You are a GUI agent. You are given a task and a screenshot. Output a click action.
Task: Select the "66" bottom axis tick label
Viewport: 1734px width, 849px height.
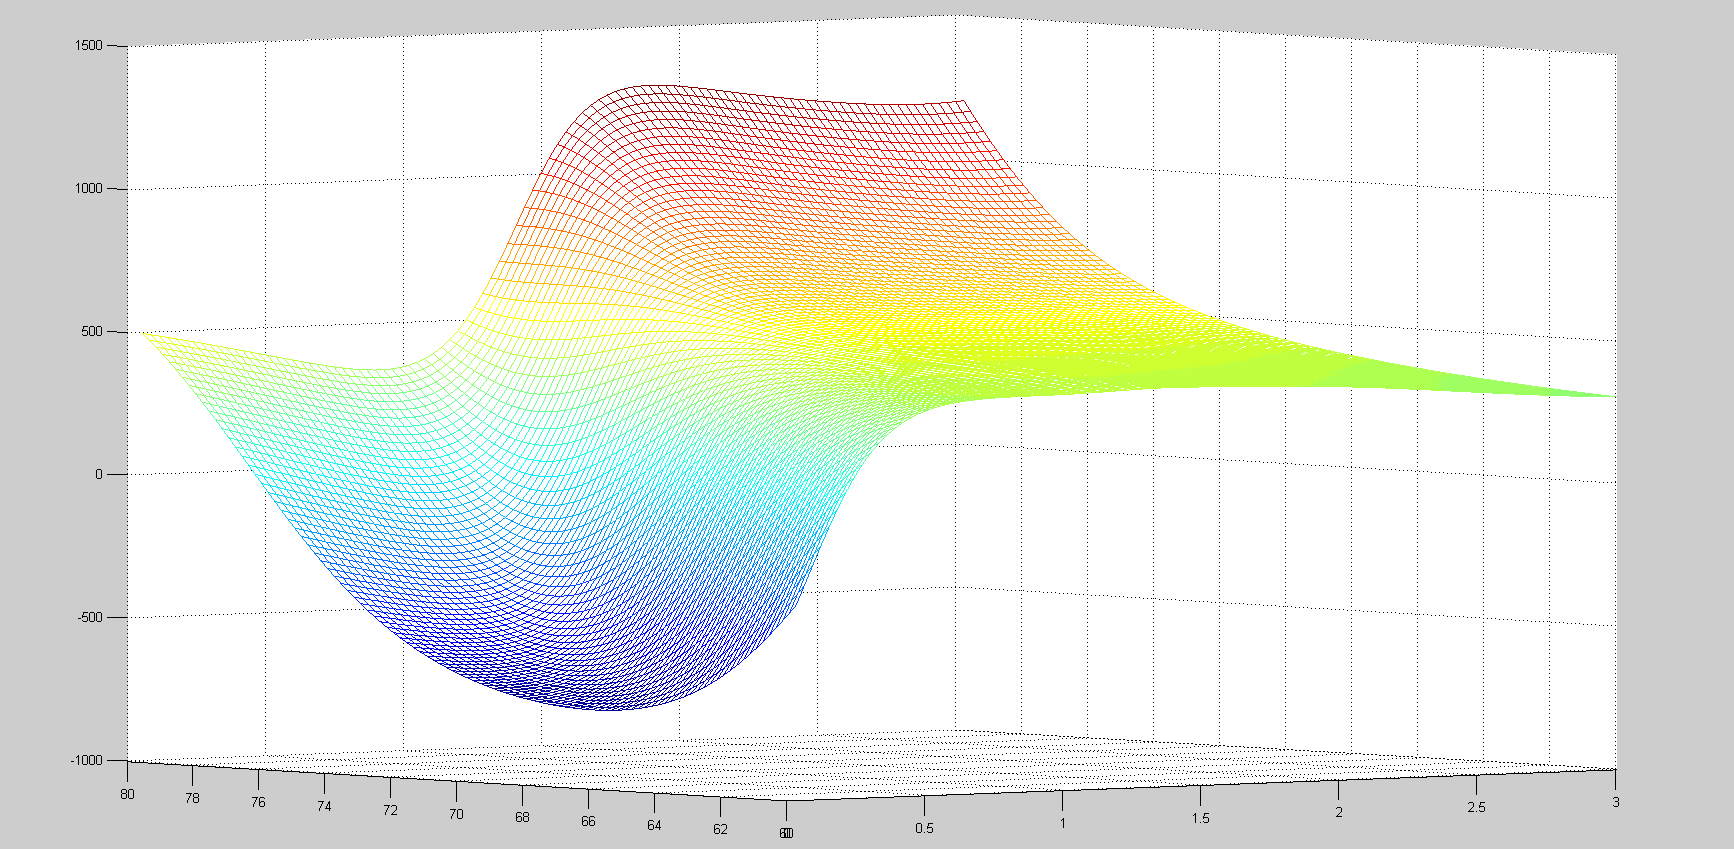click(x=588, y=822)
